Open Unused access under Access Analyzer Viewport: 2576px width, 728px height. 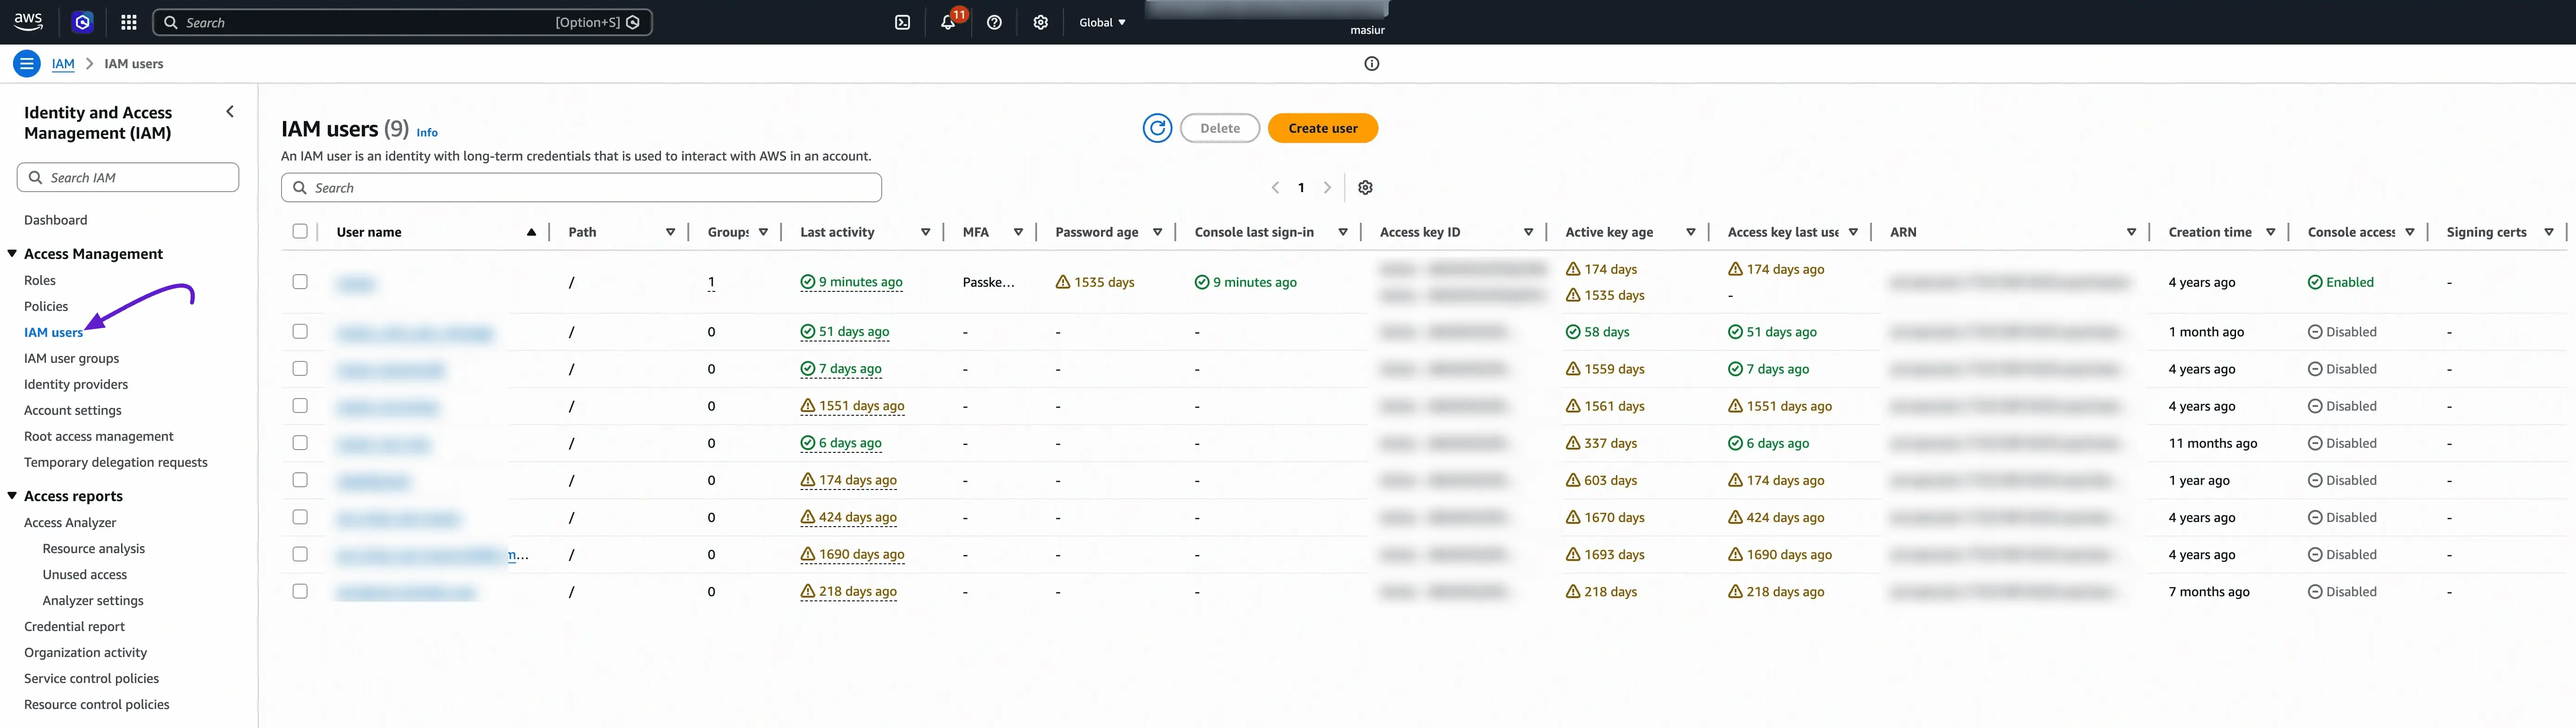[x=85, y=574]
